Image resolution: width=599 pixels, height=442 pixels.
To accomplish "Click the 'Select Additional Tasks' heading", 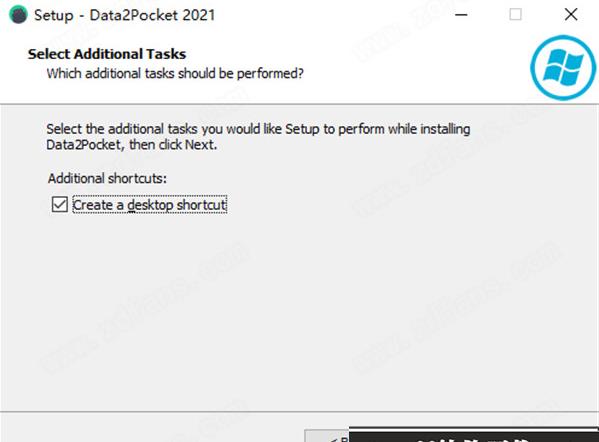I will click(107, 54).
